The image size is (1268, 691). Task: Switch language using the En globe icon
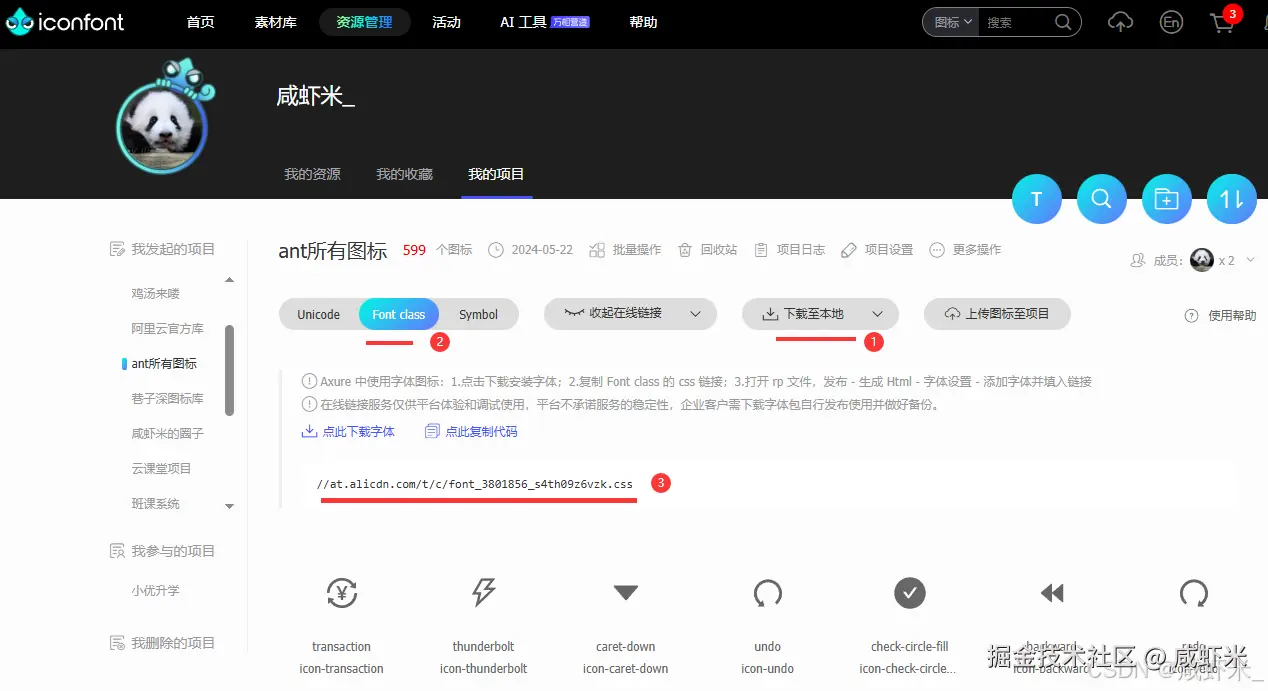pos(1171,22)
